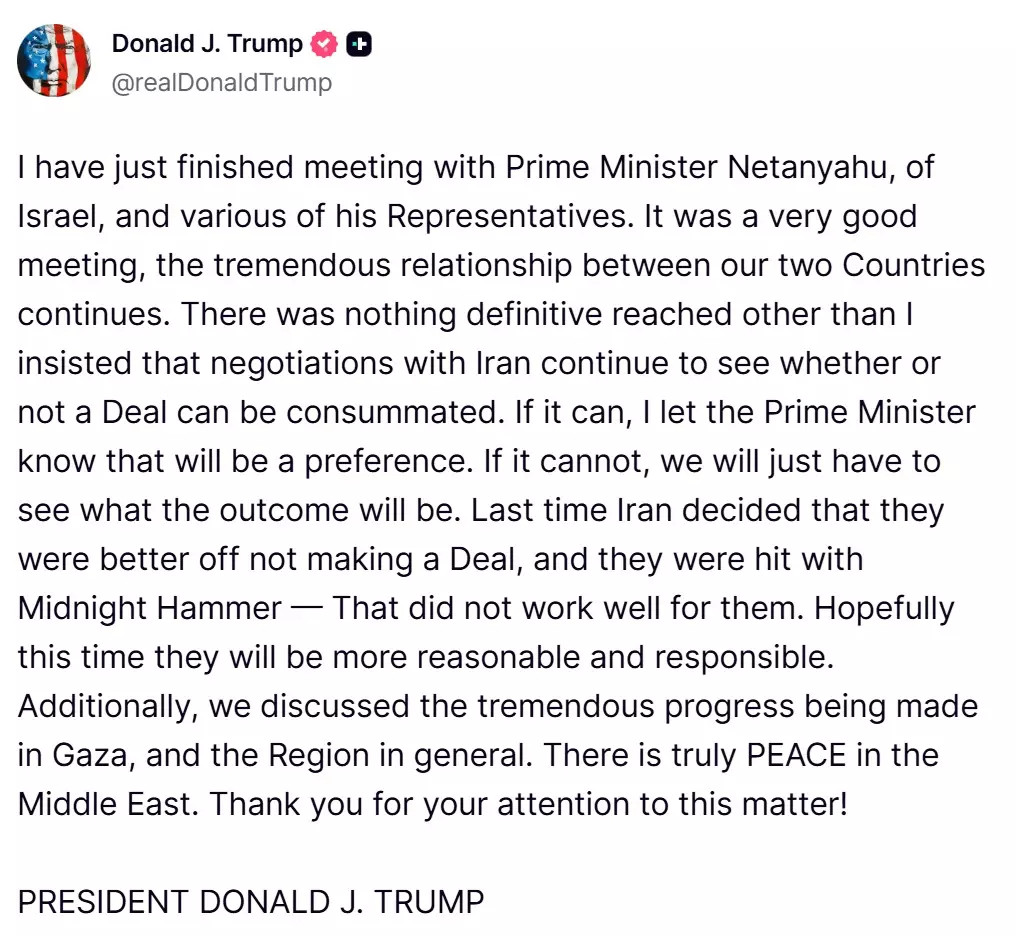Click the PRESIDENT DONALD J. TRUMP signature line
The width and height of the screenshot is (1016, 935).
pyautogui.click(x=251, y=902)
